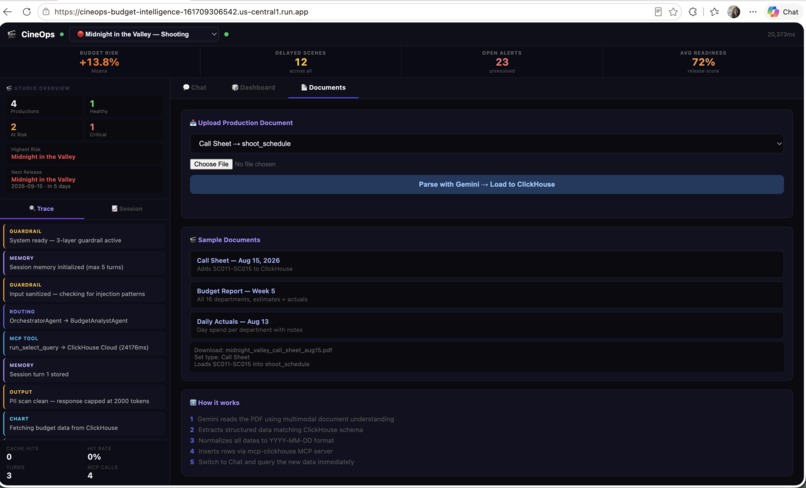Click the Open Alerts 23 stat
The width and height of the screenshot is (806, 488).
point(502,62)
